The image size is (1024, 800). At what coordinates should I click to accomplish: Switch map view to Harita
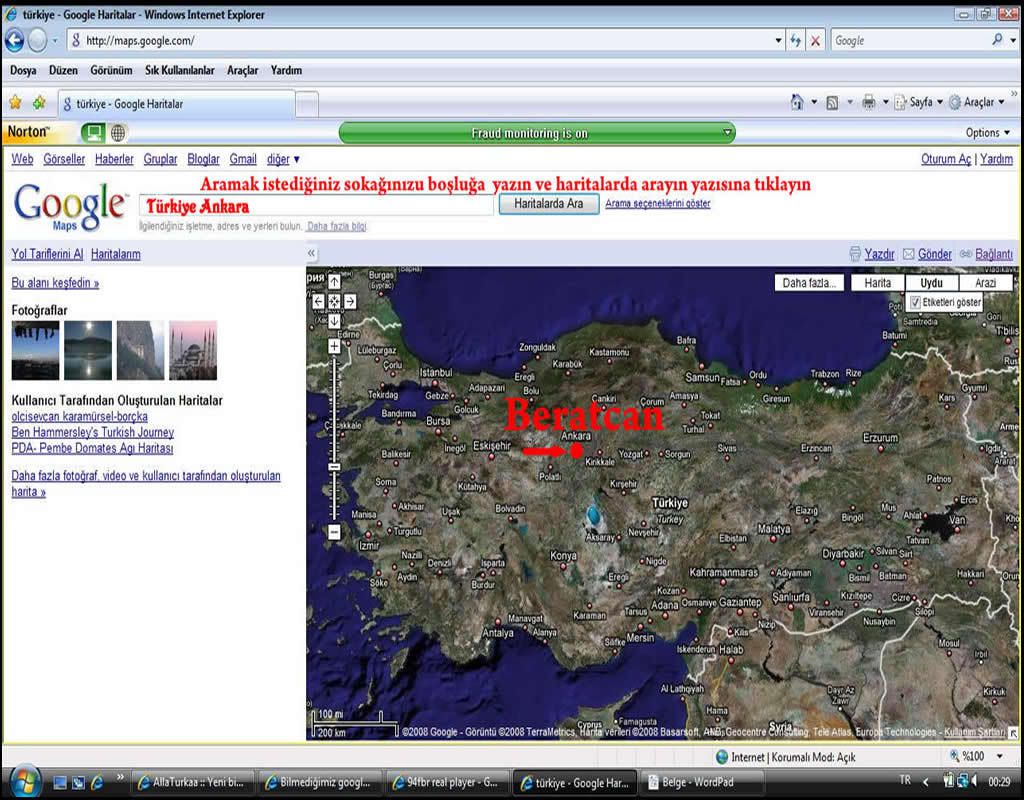coord(877,283)
